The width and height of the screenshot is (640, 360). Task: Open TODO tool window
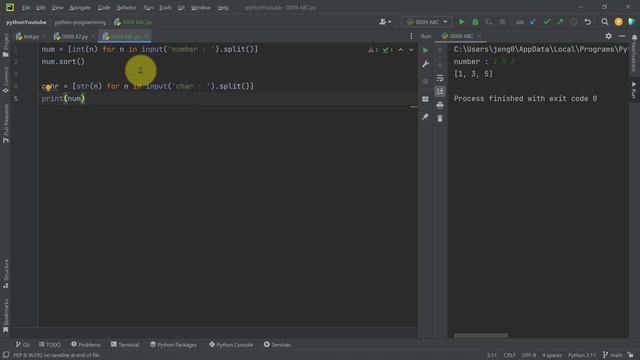pyautogui.click(x=50, y=345)
